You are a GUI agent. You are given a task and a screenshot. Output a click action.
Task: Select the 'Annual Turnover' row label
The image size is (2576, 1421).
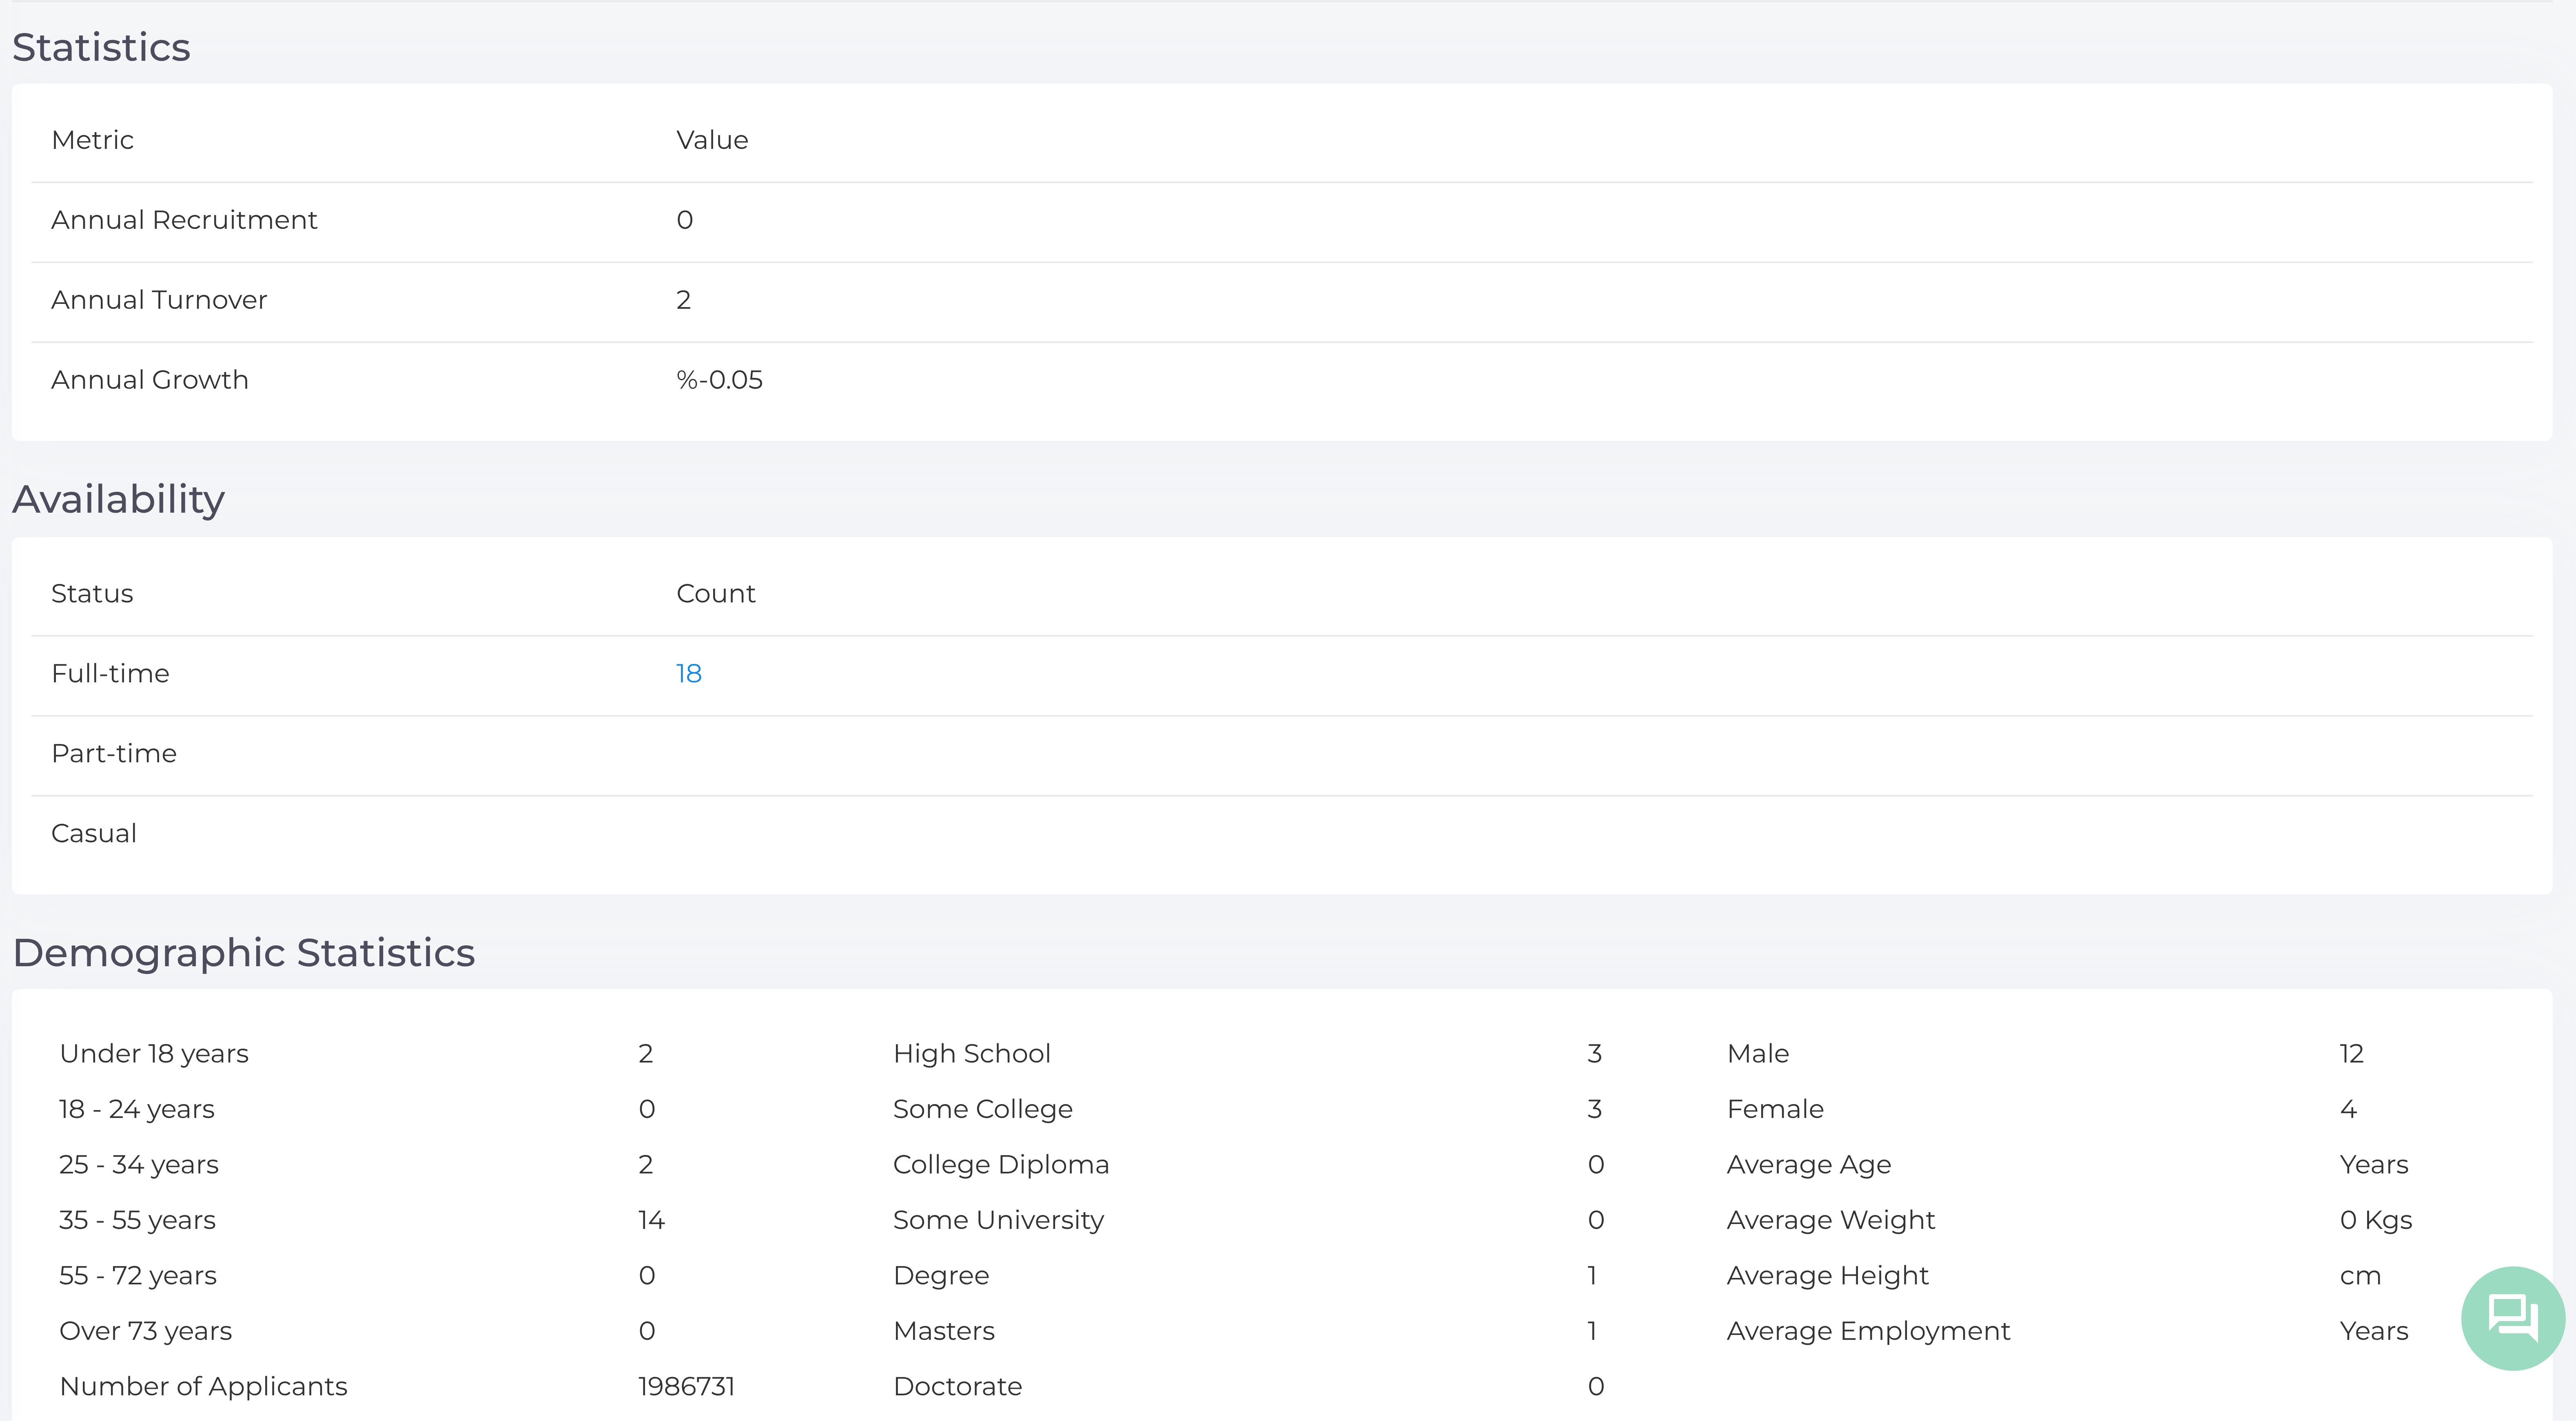click(159, 300)
